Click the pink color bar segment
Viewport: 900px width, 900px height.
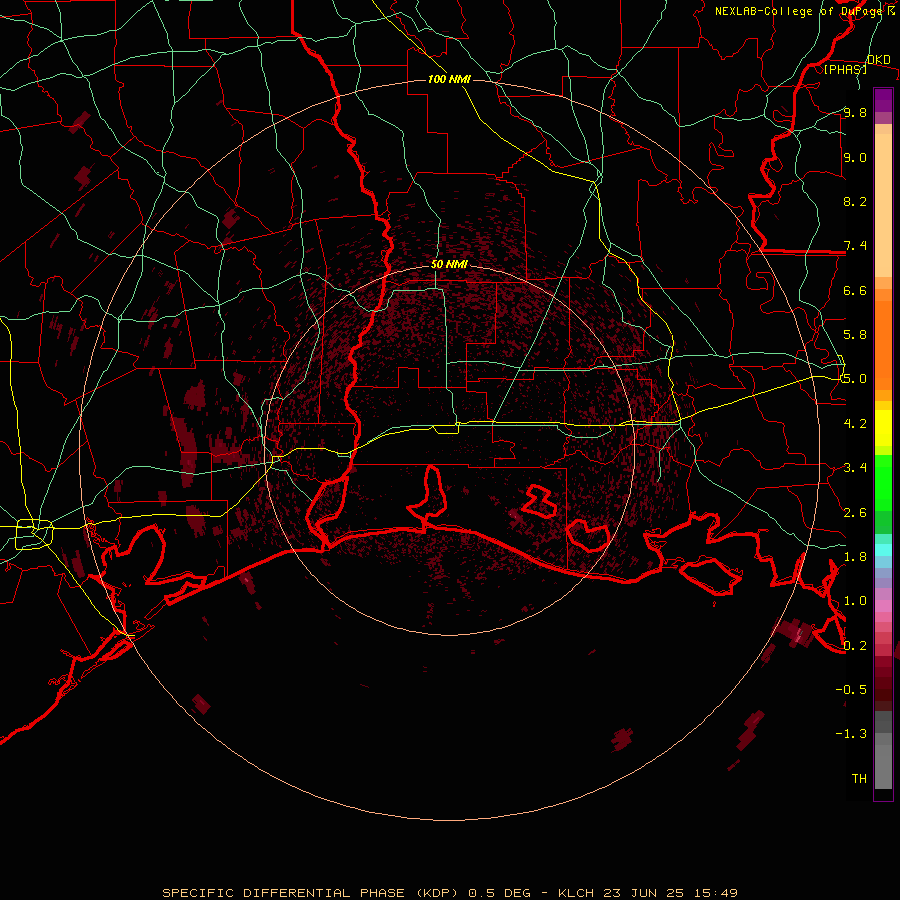[883, 606]
